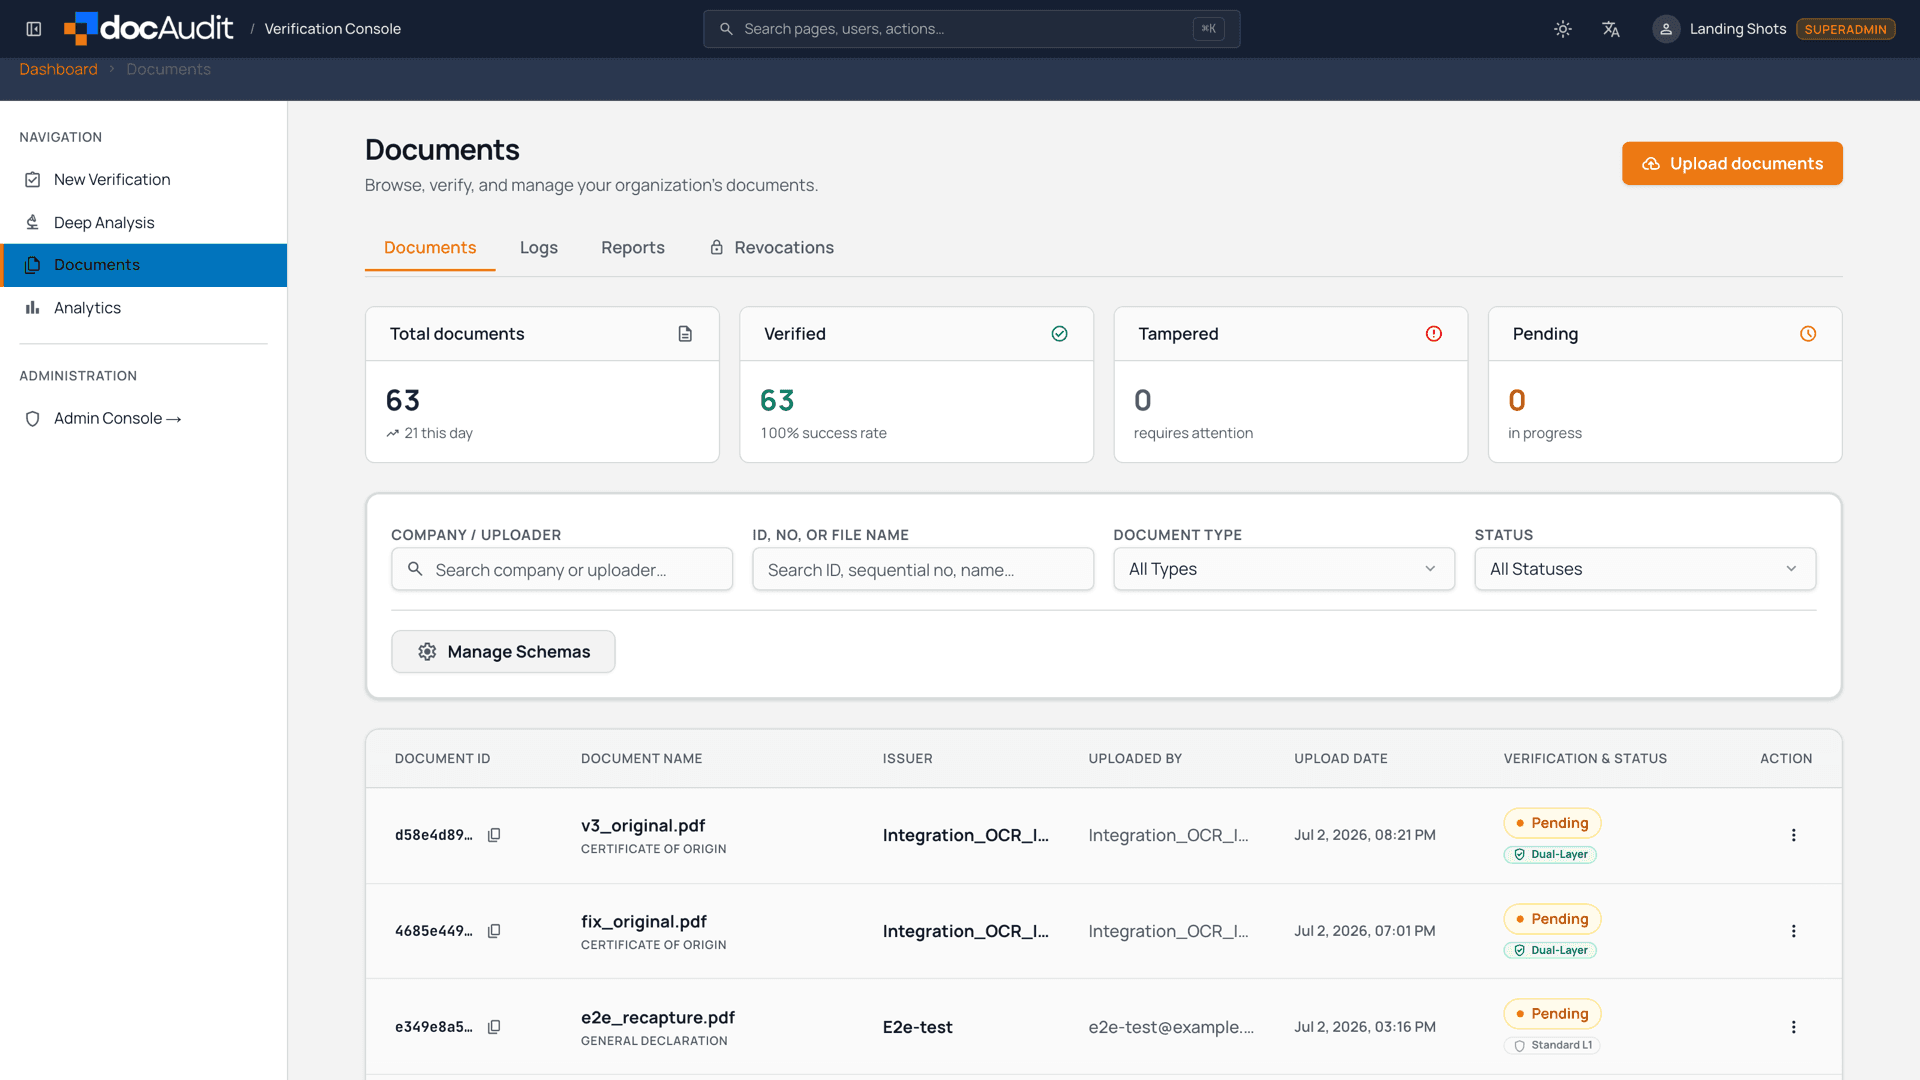1920x1080 pixels.
Task: Click the SUPERADMIN badge
Action: (1845, 29)
